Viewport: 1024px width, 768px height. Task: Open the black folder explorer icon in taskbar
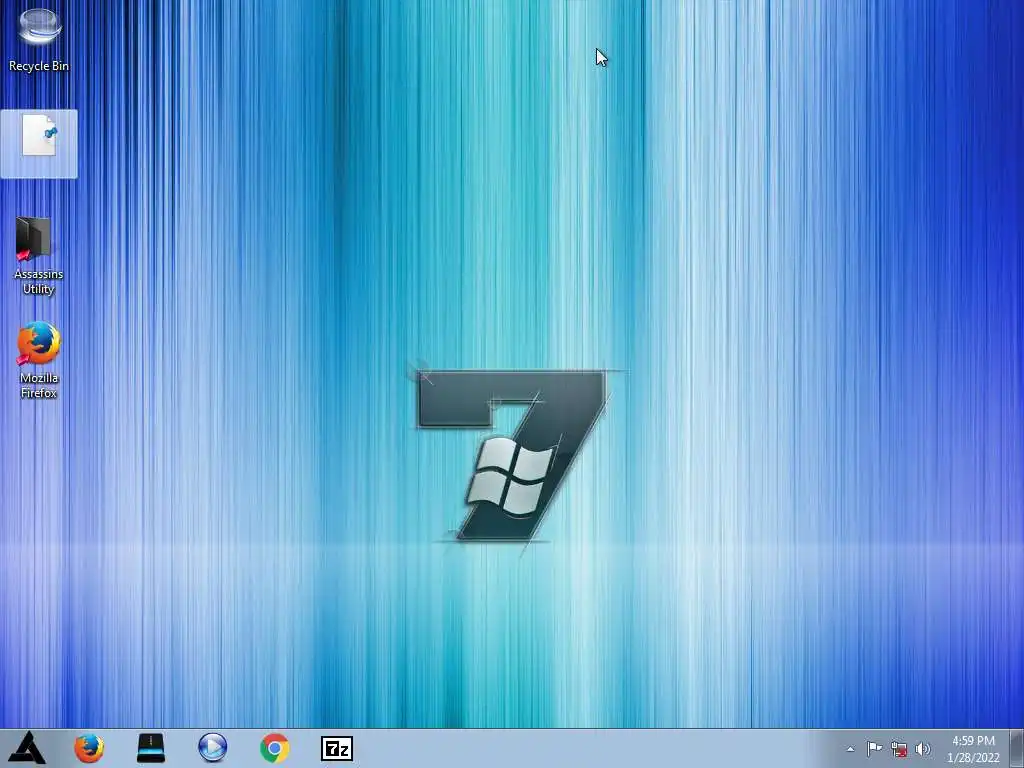[151, 748]
